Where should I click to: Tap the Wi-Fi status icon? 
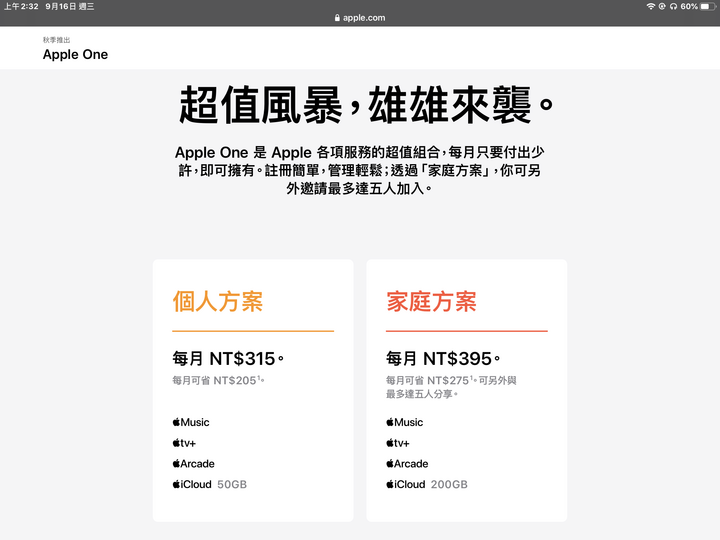pos(650,6)
